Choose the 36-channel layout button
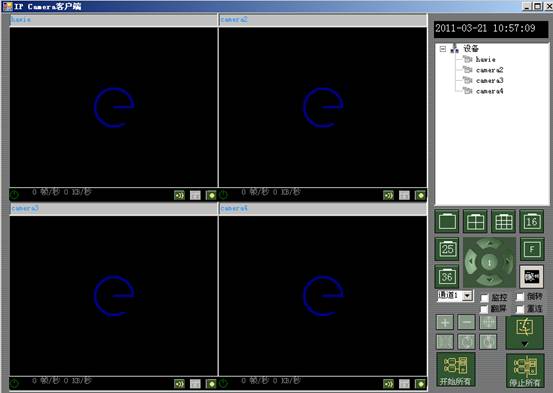 pyautogui.click(x=447, y=276)
